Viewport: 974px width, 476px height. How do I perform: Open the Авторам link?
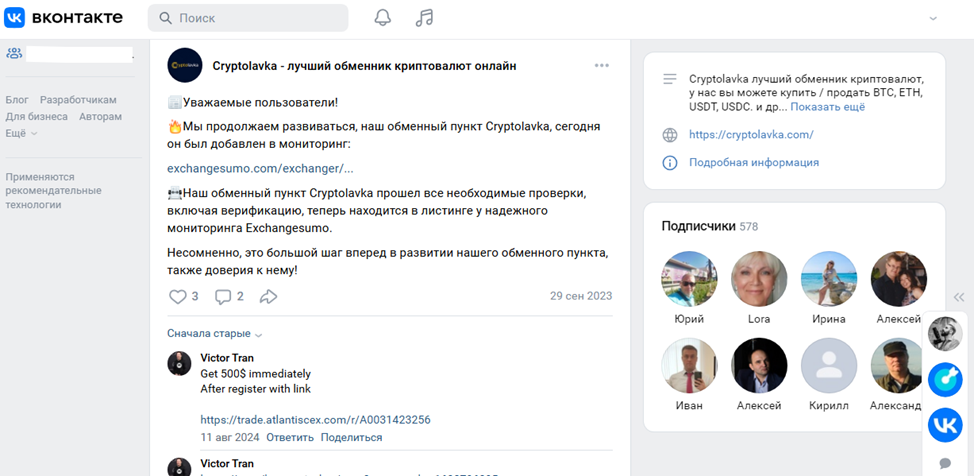101,117
